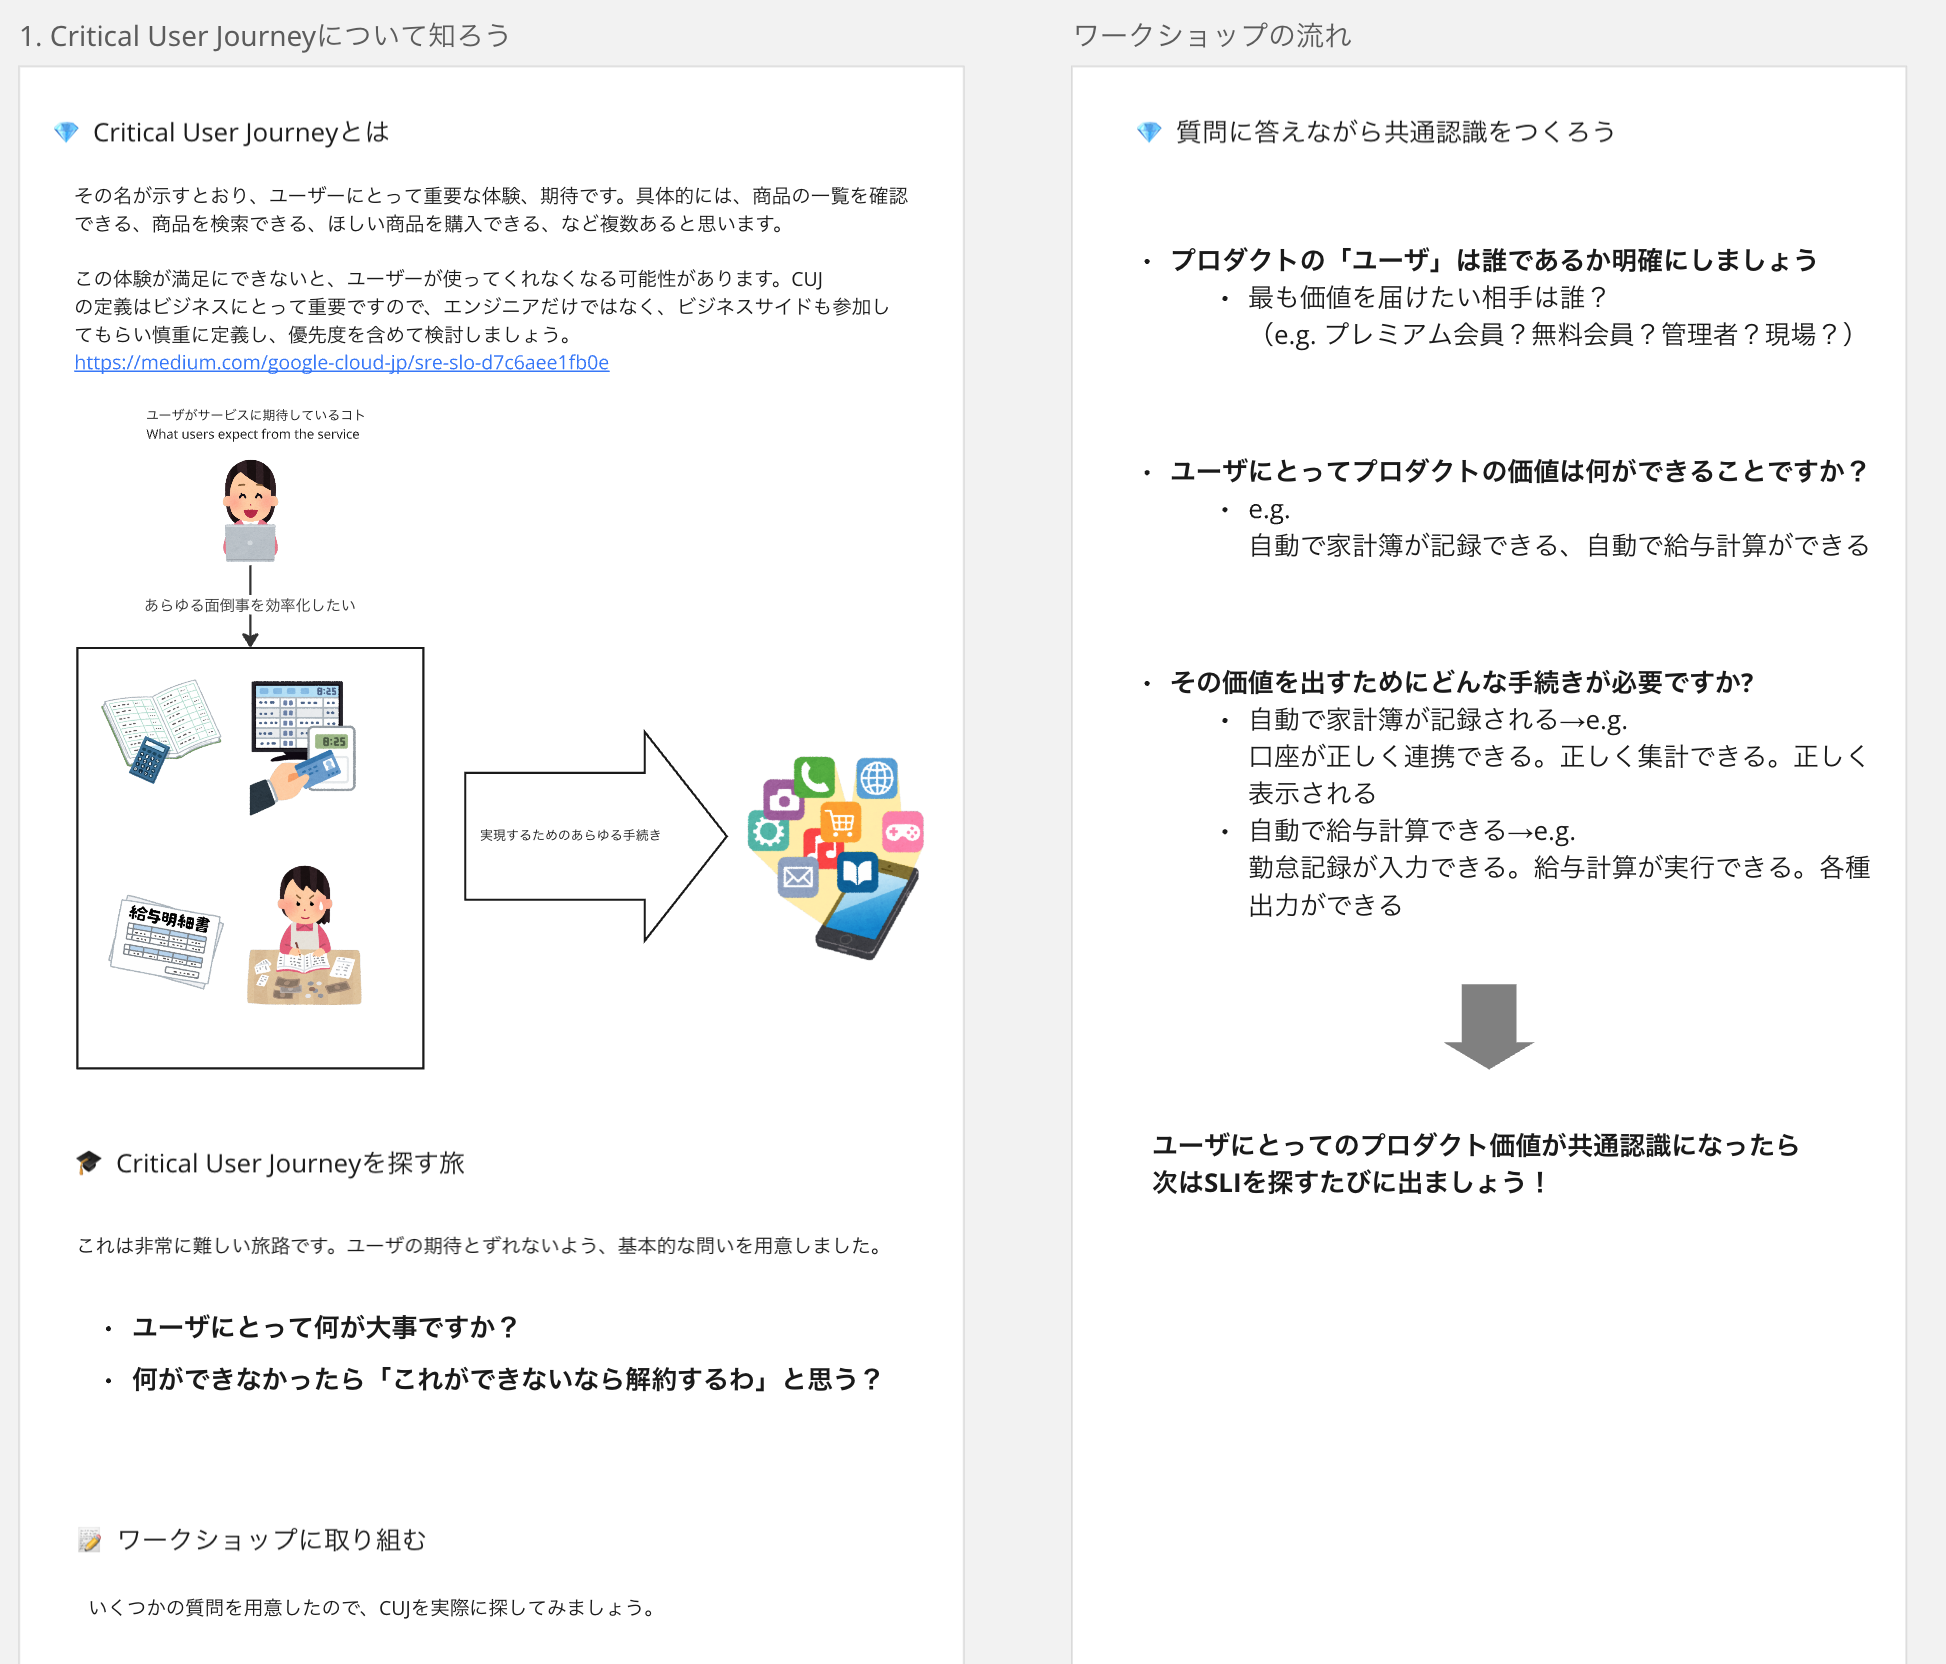Select the woman doing household accounts illustration
Image resolution: width=1946 pixels, height=1664 pixels.
pos(304,935)
